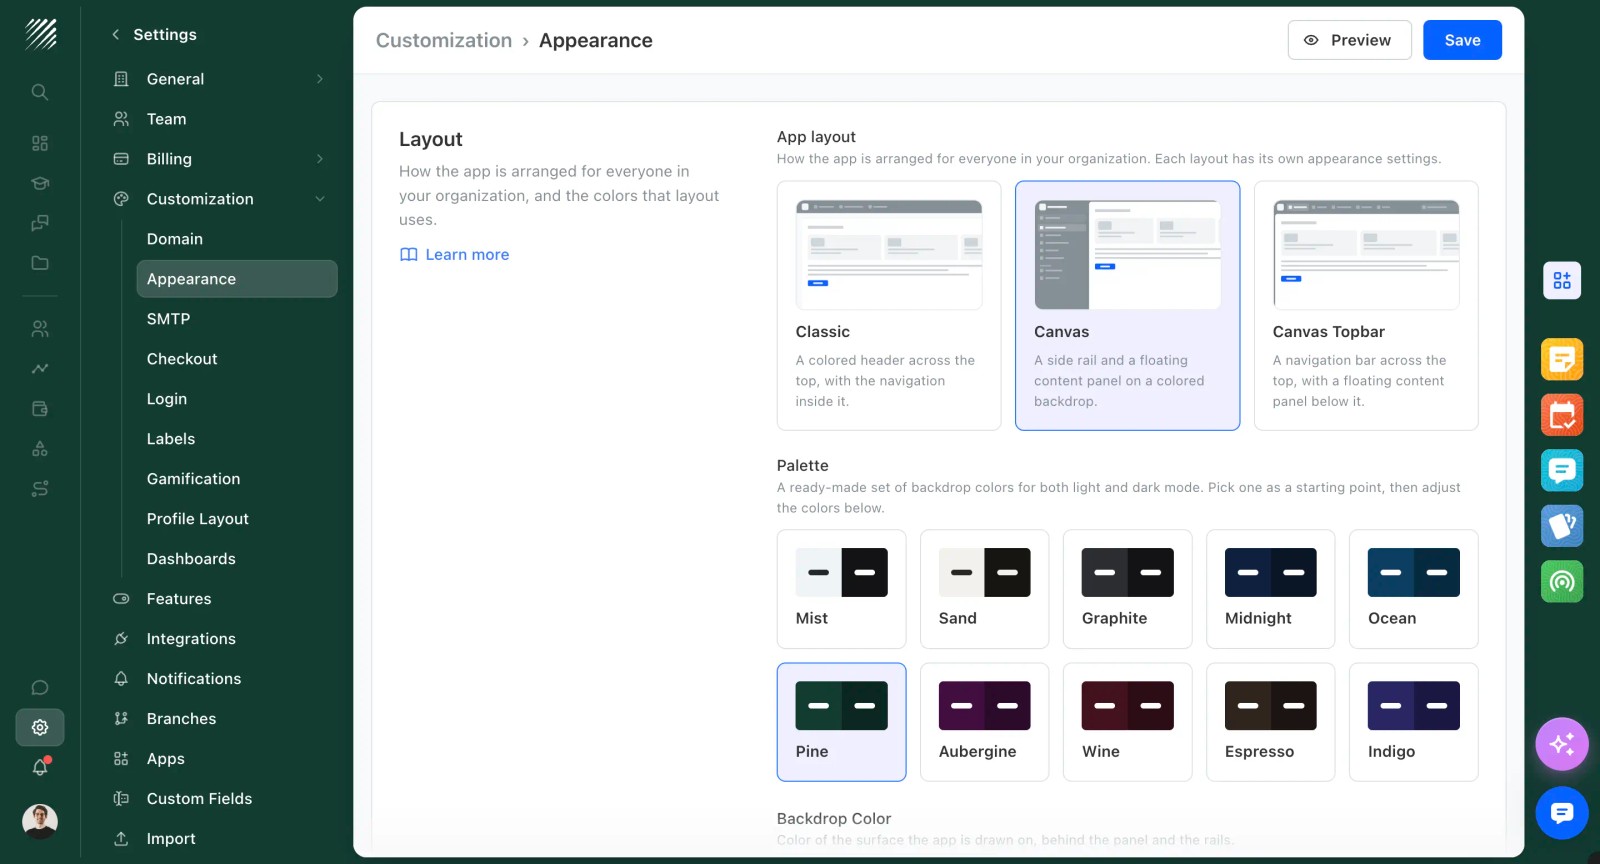Open the purple AI sparkle assistant button
1600x864 pixels.
(1562, 744)
